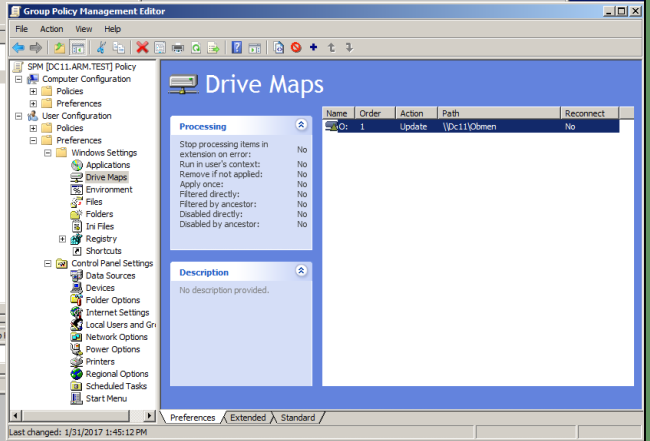This screenshot has width=650, height=441.
Task: Collapse the Description panel chevron
Action: point(301,271)
